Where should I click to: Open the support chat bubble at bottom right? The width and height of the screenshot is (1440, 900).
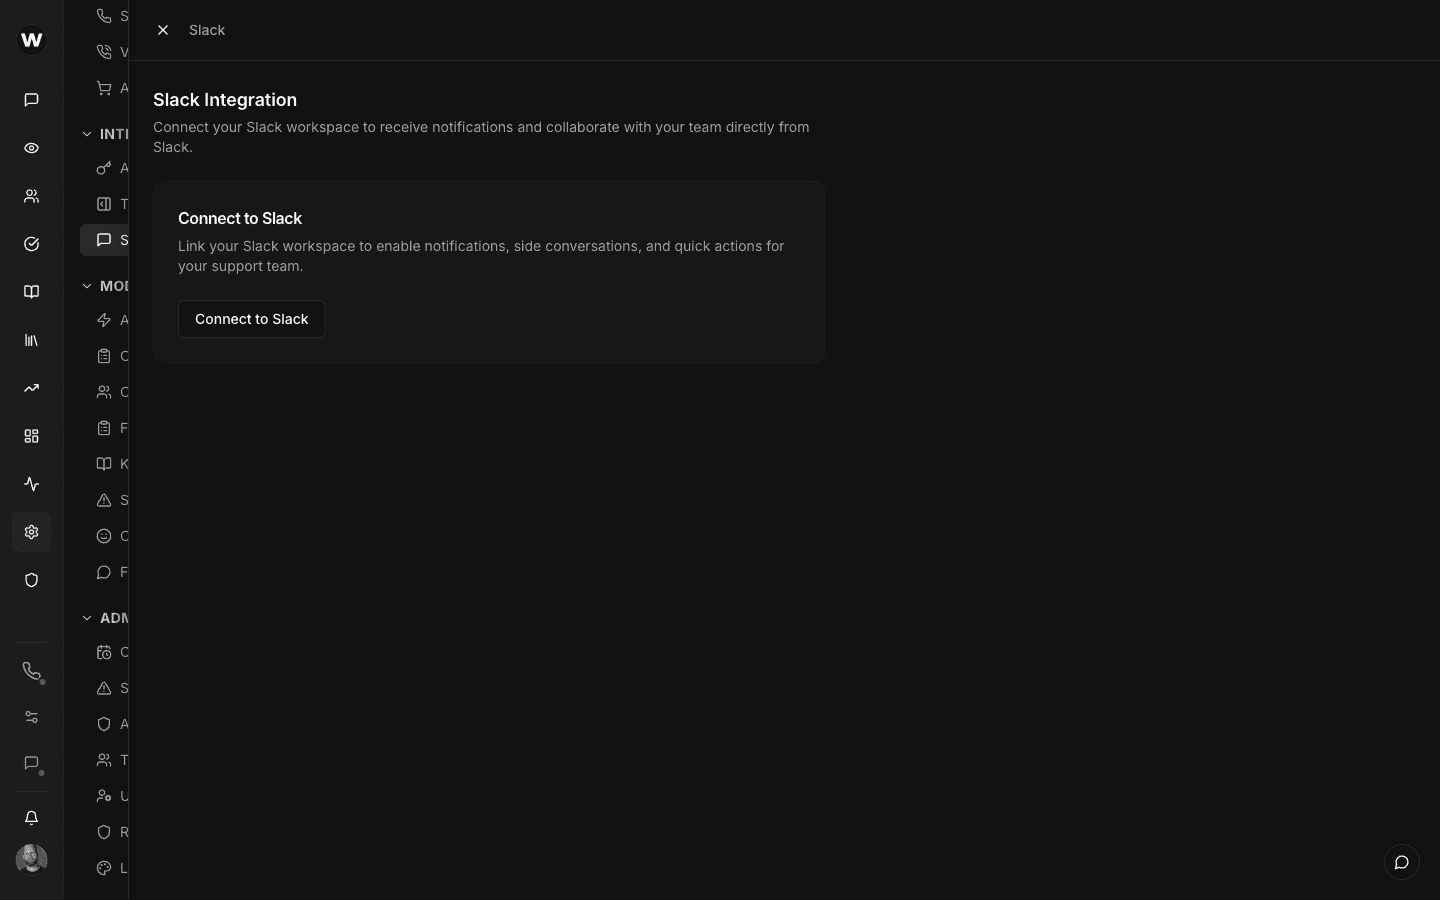[x=1401, y=862]
